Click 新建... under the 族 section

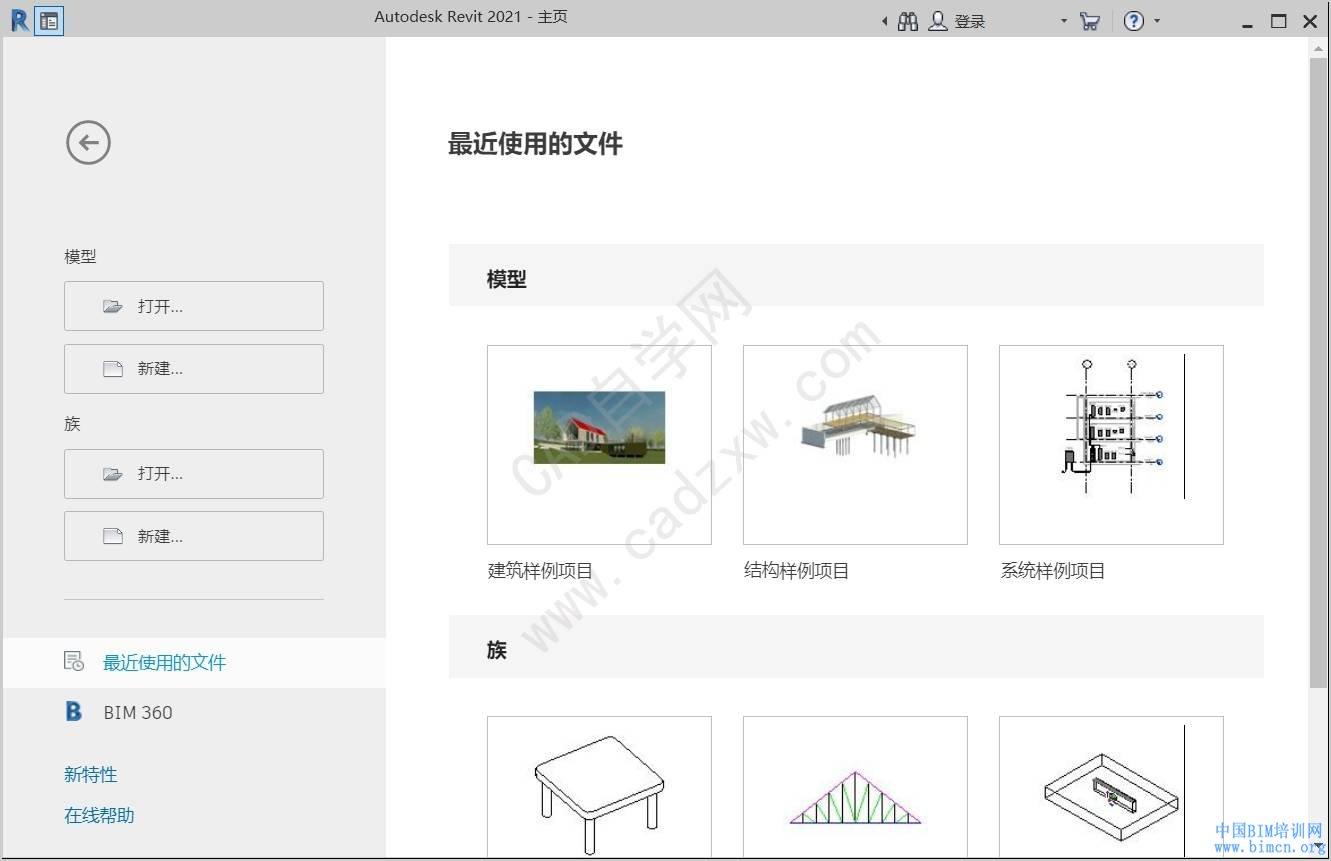(x=194, y=536)
